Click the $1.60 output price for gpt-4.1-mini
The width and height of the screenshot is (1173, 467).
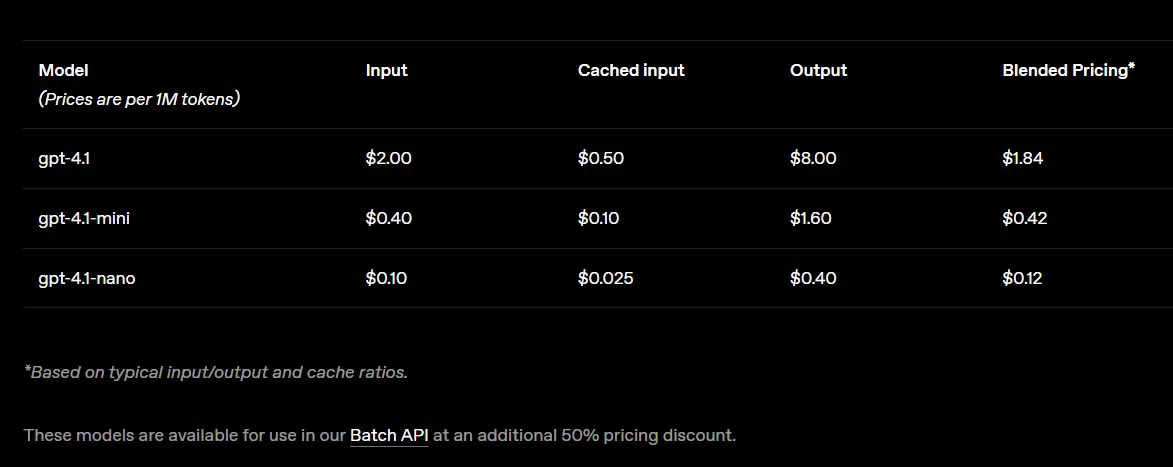tap(810, 218)
